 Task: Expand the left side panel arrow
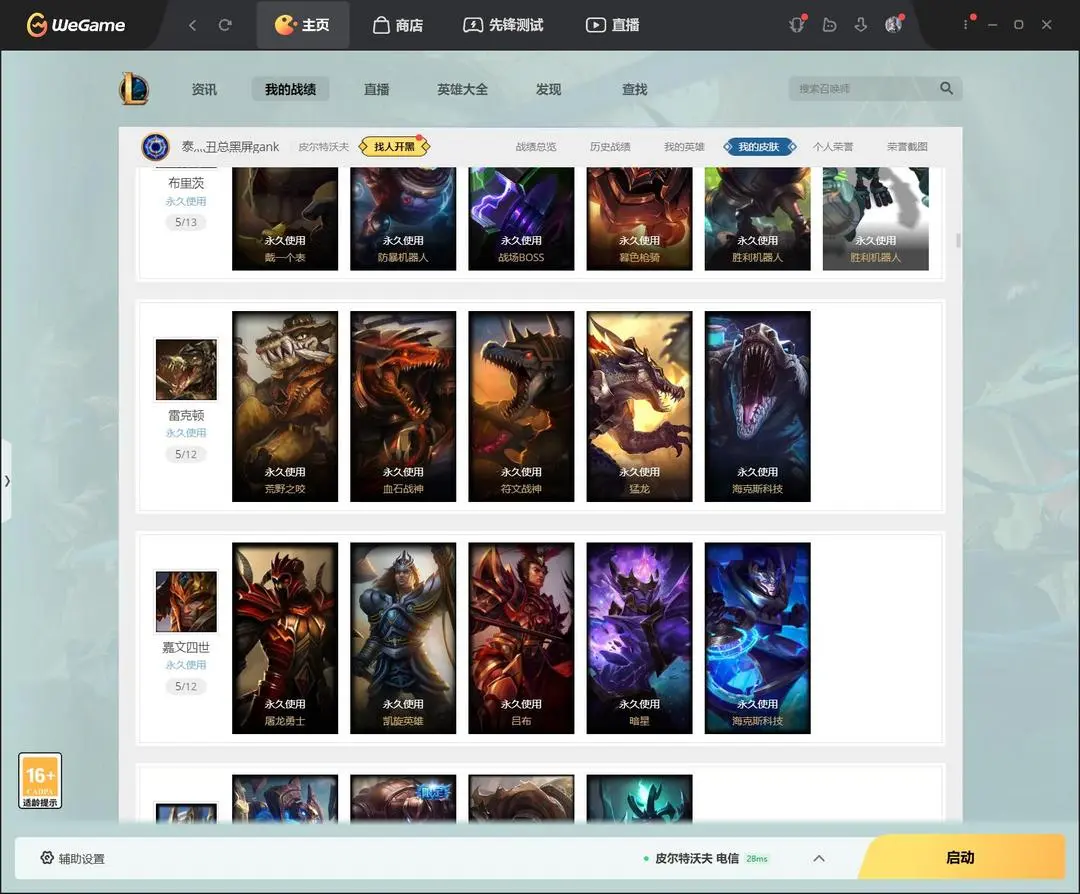[x=6, y=481]
